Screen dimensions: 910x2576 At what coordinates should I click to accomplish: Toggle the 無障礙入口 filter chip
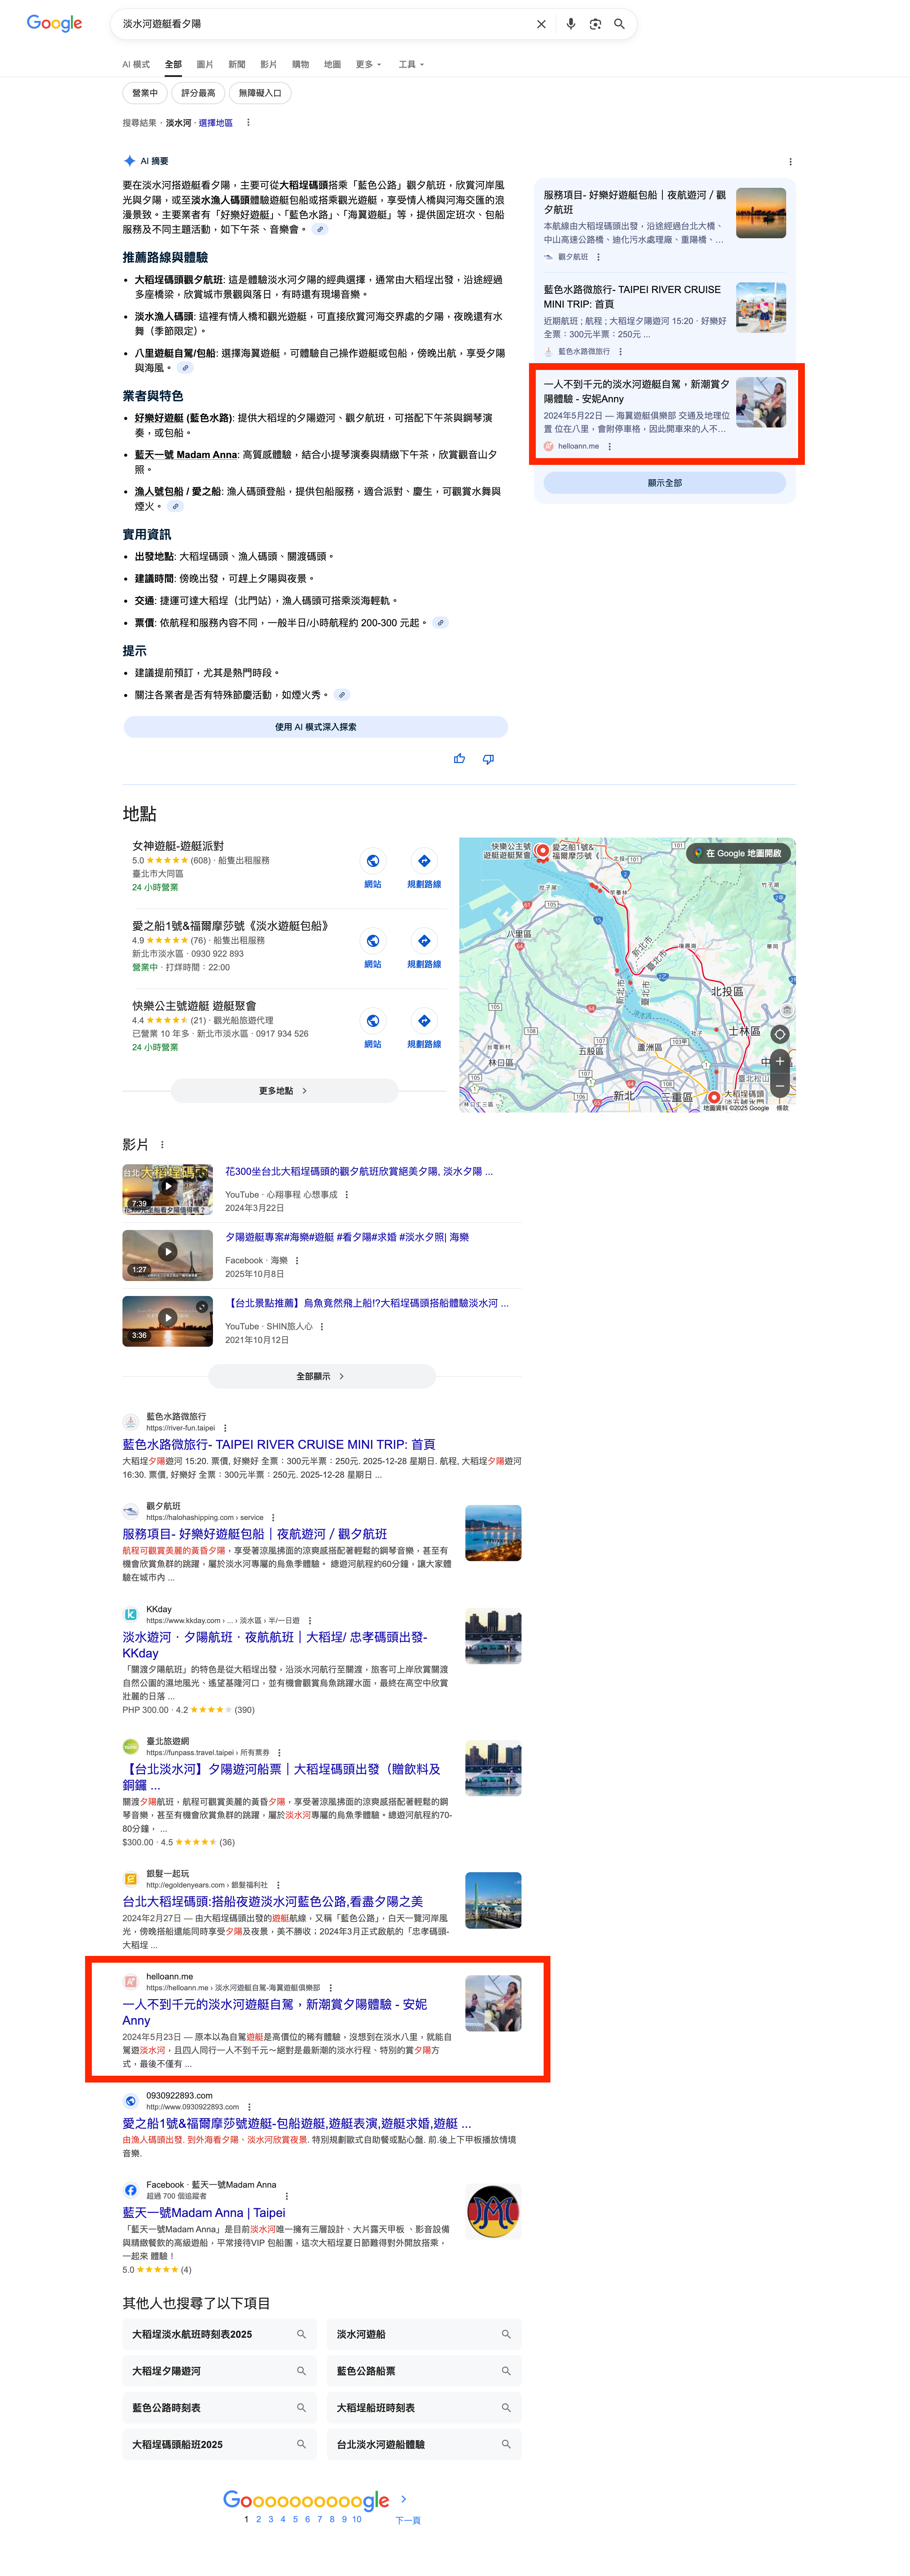[260, 93]
